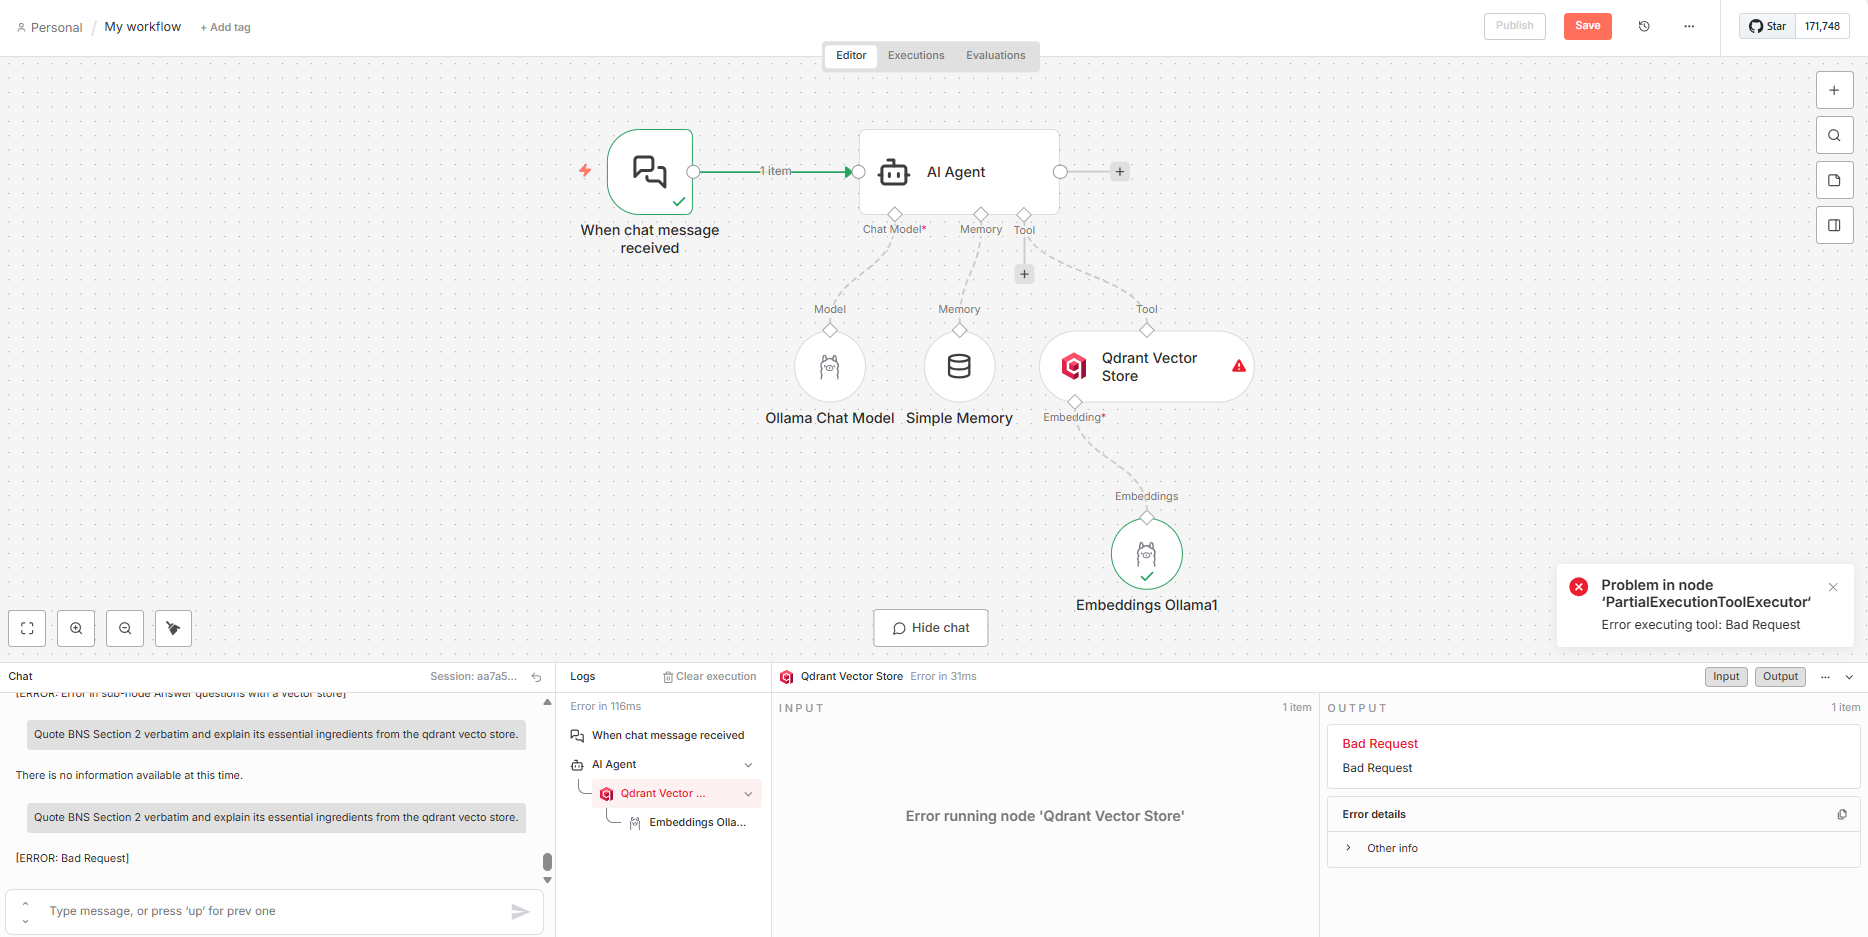Collapse the AI Agent log row chevron
1868x937 pixels.
tap(748, 765)
